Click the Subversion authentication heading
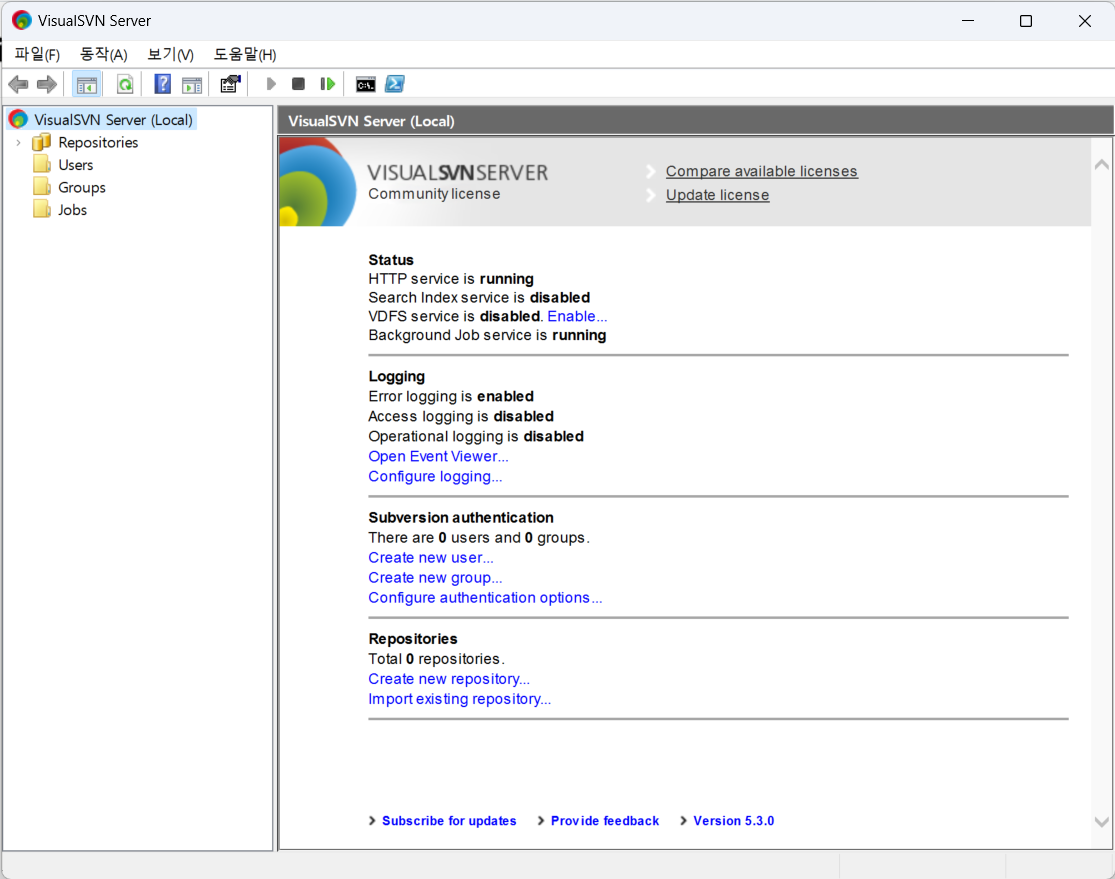Viewport: 1115px width, 879px height. [x=461, y=518]
